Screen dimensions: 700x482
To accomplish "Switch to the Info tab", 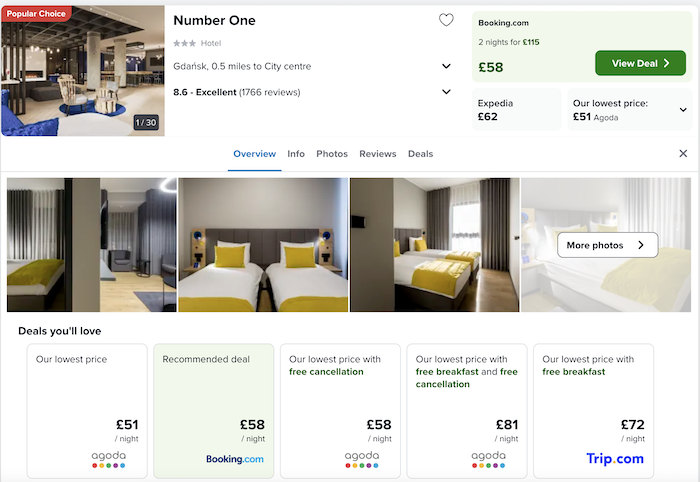I will [x=296, y=154].
